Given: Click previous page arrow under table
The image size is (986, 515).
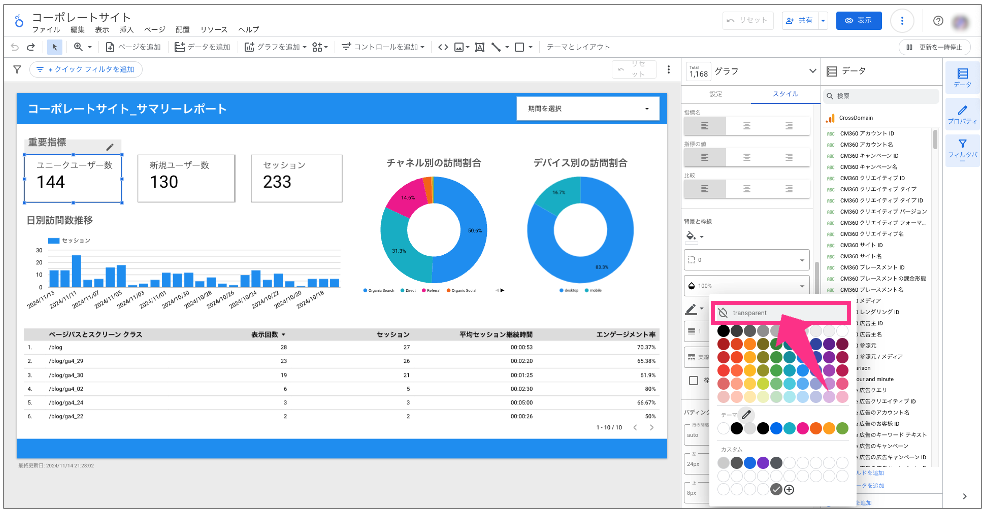Looking at the screenshot, I should [635, 428].
